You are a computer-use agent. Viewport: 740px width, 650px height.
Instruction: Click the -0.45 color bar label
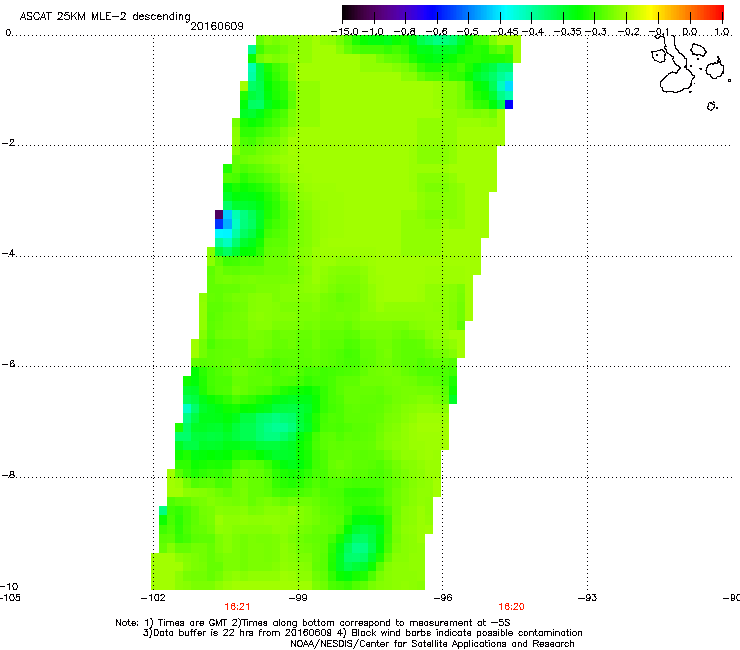(x=504, y=32)
